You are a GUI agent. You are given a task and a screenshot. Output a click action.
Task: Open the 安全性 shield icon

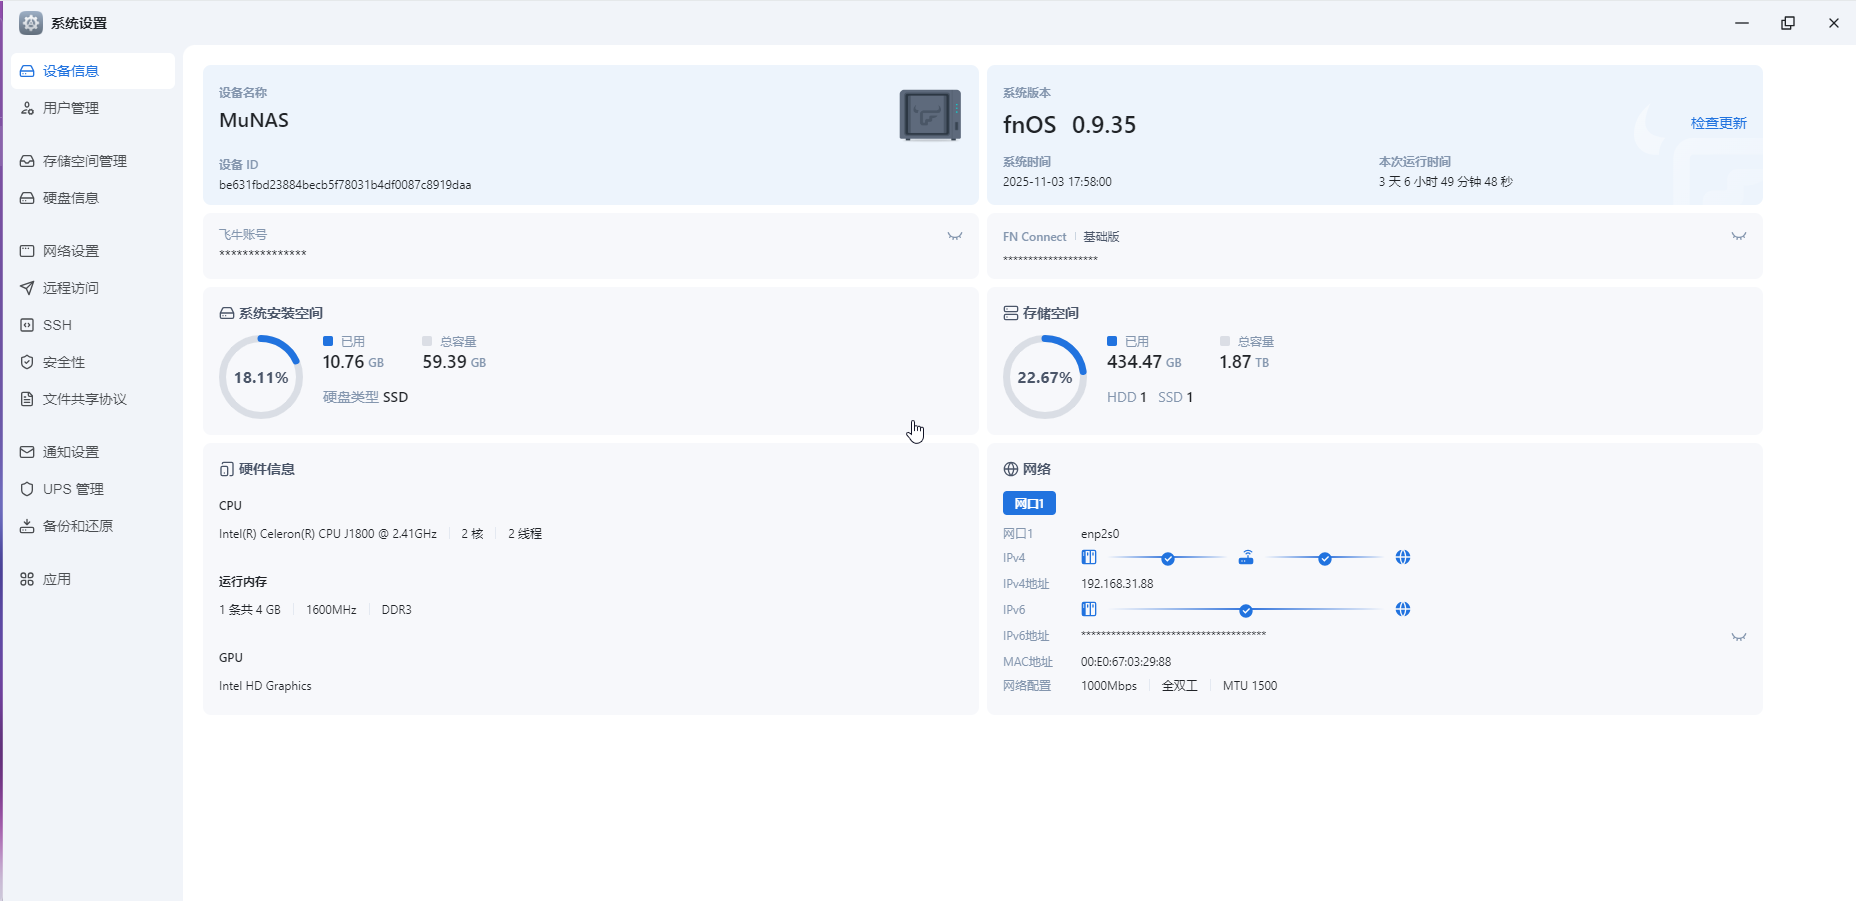[27, 362]
